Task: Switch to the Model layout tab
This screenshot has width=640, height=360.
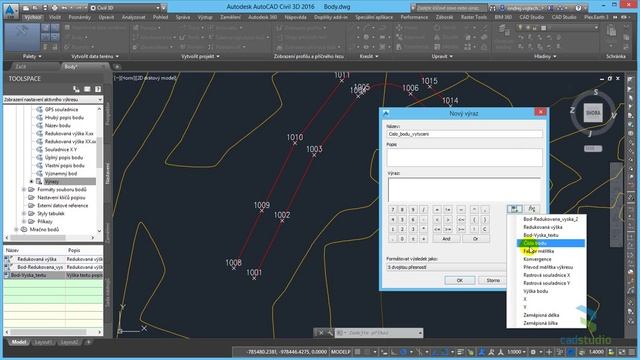Action: 18,342
